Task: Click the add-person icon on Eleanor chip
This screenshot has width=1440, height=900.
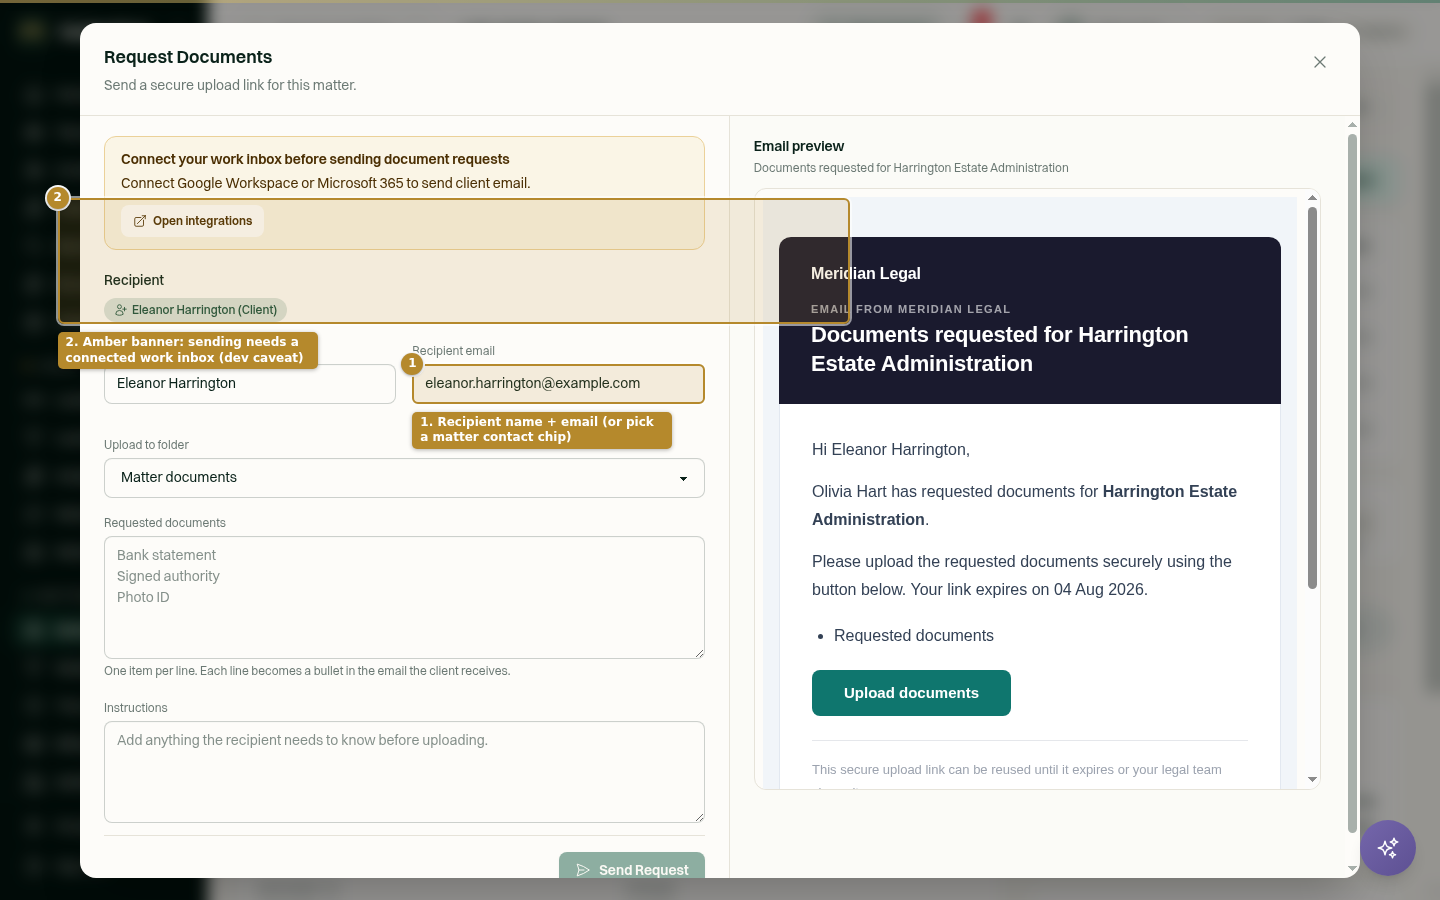Action: coord(121,310)
